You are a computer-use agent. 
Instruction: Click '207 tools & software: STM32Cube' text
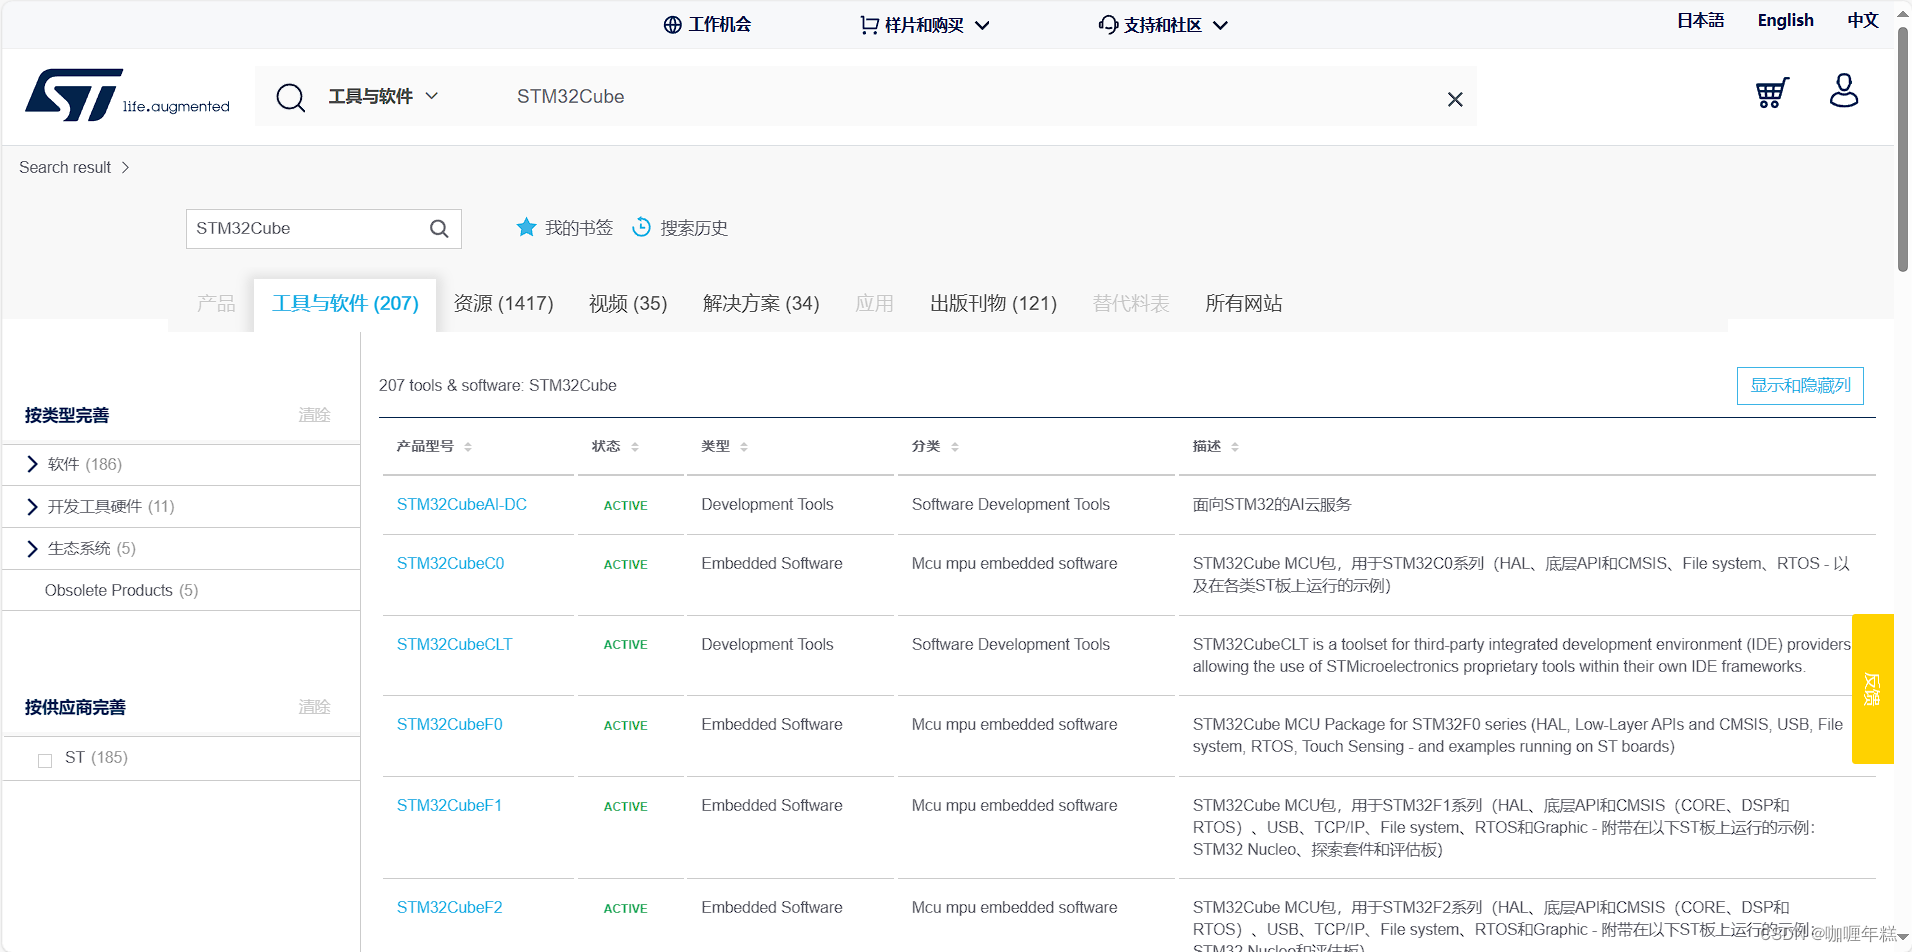[497, 386]
